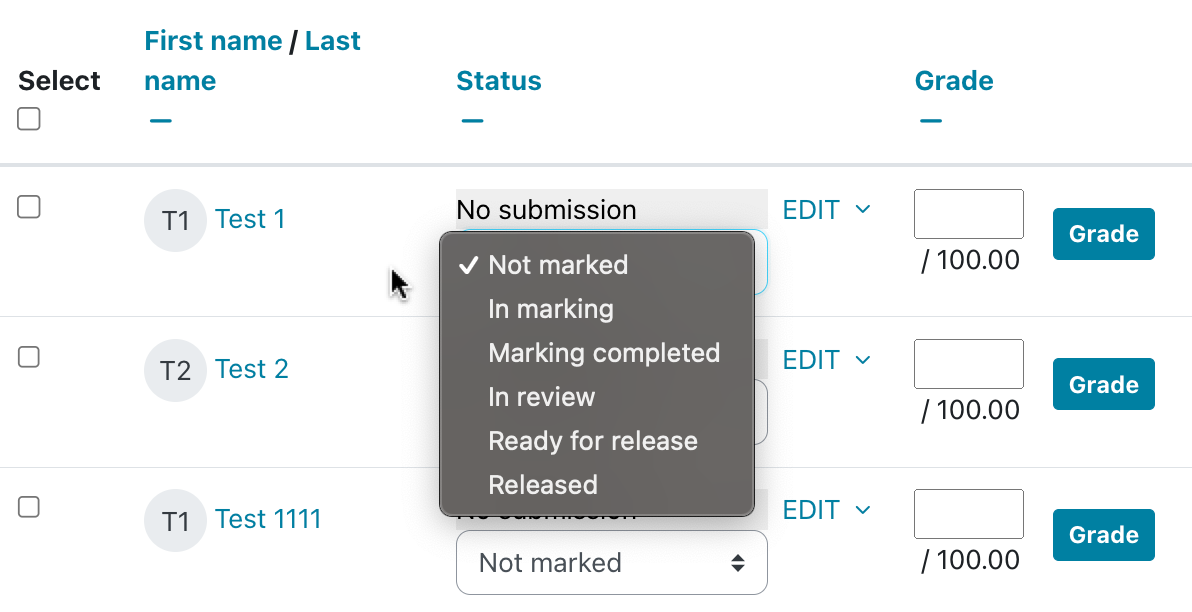Click the T1 avatar for Test 1111
Viewport: 1192px width, 612px height.
click(x=175, y=521)
